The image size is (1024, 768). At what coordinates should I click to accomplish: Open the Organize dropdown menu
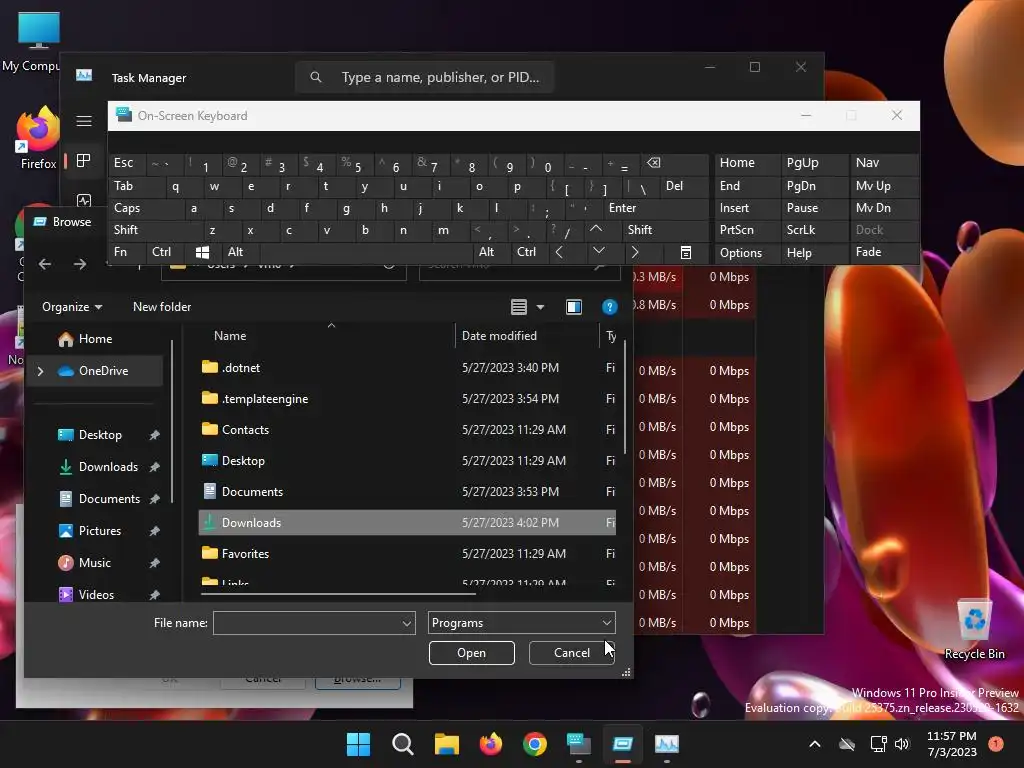[72, 307]
